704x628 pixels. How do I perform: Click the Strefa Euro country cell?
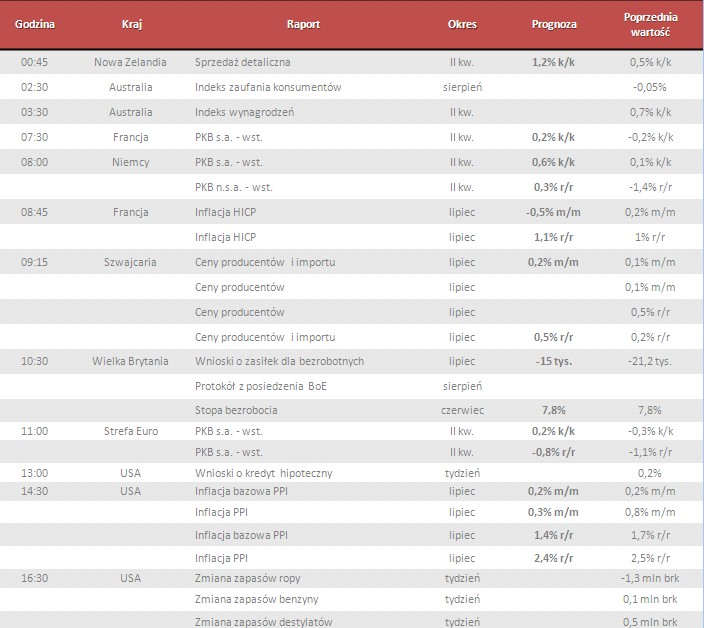[131, 431]
